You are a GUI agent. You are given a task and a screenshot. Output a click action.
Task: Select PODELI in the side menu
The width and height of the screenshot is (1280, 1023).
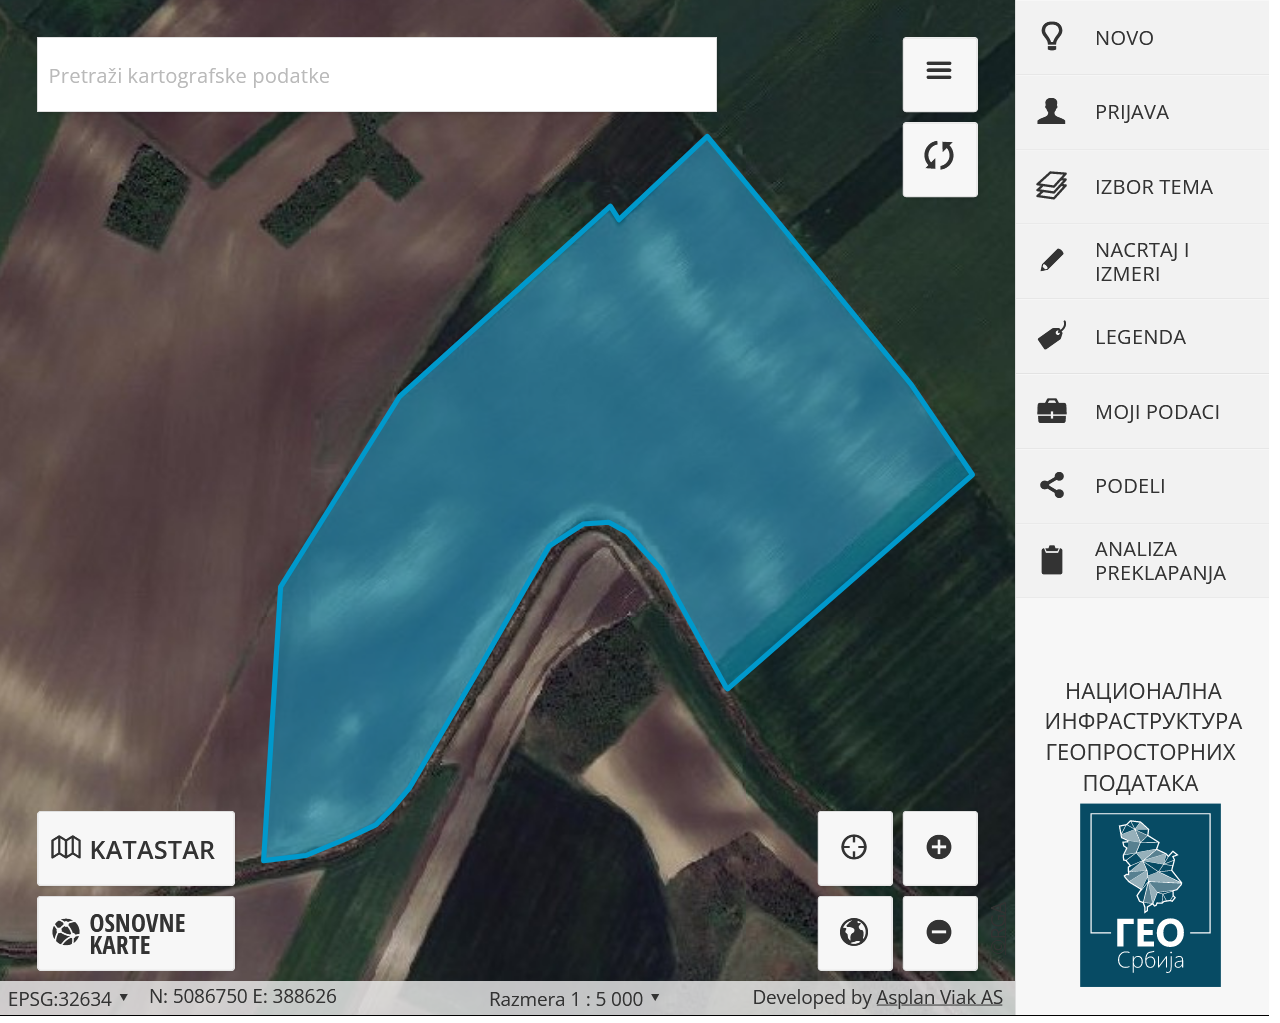(1142, 486)
